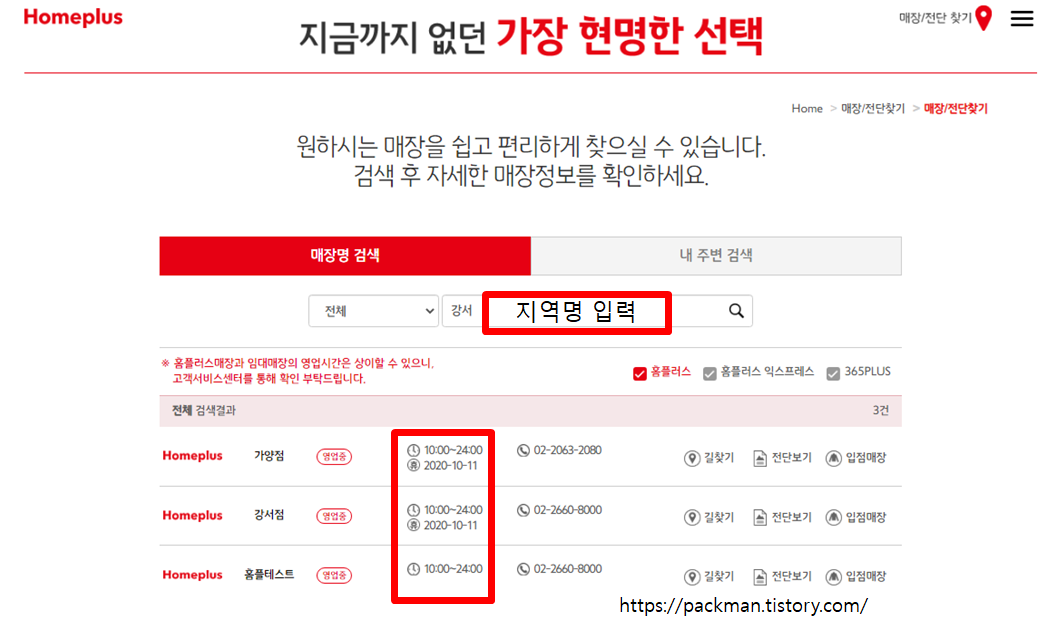Click the 길찾기 link for 가양점
Viewport: 1041px width, 619px height.
[719, 458]
